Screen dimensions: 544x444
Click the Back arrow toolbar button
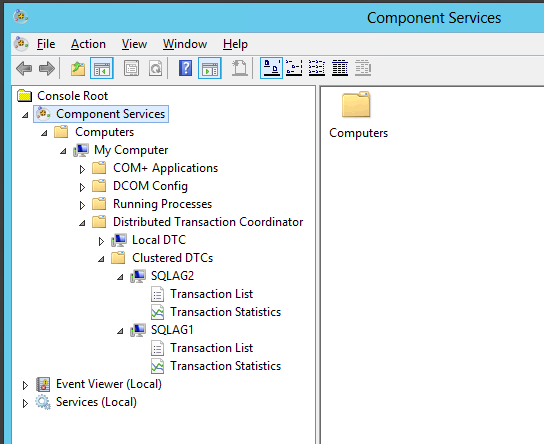coord(24,68)
